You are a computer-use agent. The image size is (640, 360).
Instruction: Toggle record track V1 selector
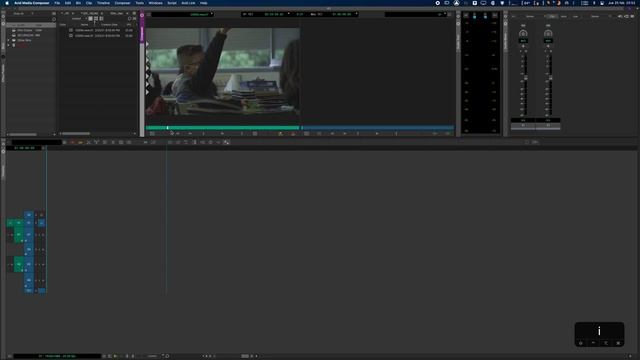click(x=29, y=223)
